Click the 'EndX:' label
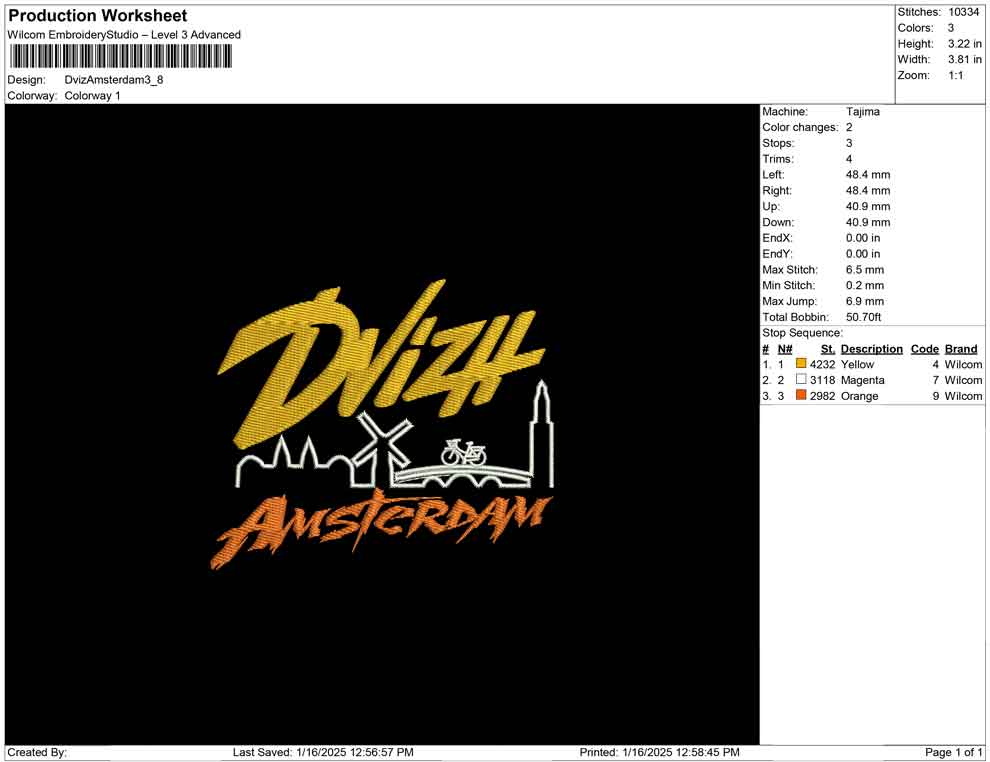Viewport: 990px width, 762px height. (x=777, y=238)
